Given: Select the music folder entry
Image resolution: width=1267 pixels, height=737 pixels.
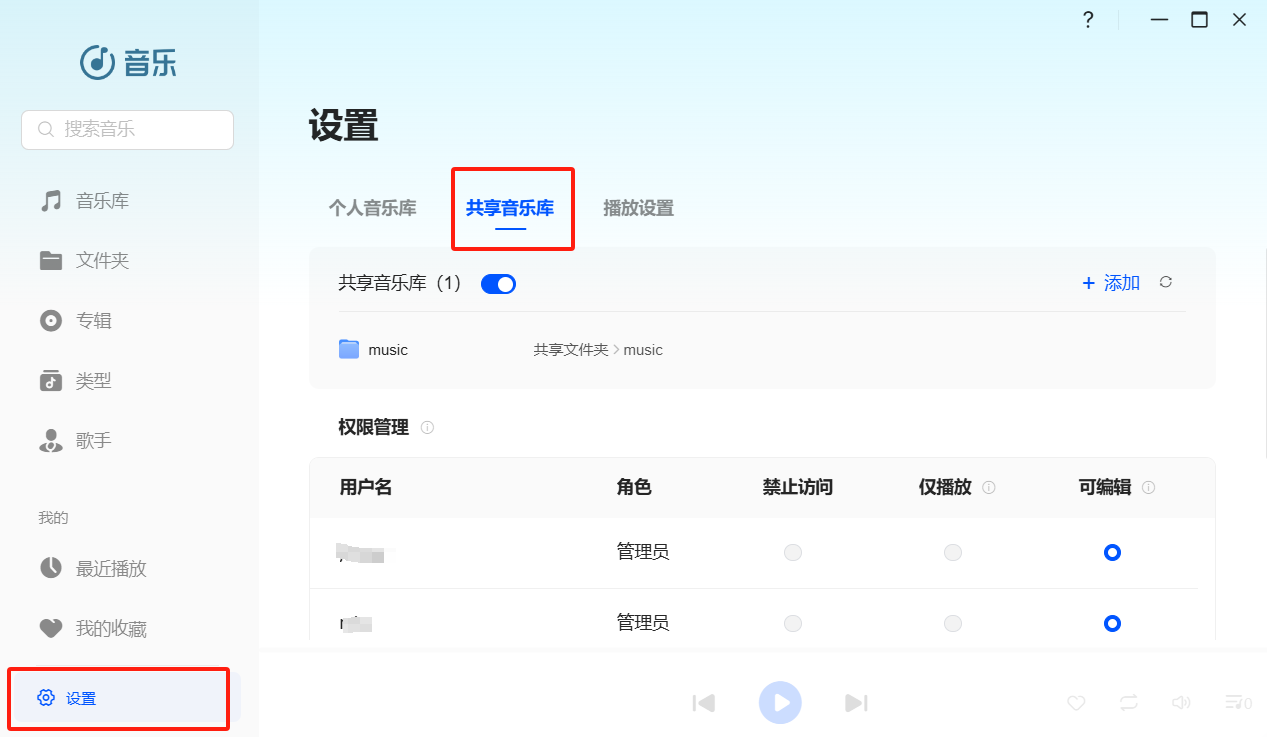Looking at the screenshot, I should click(387, 350).
